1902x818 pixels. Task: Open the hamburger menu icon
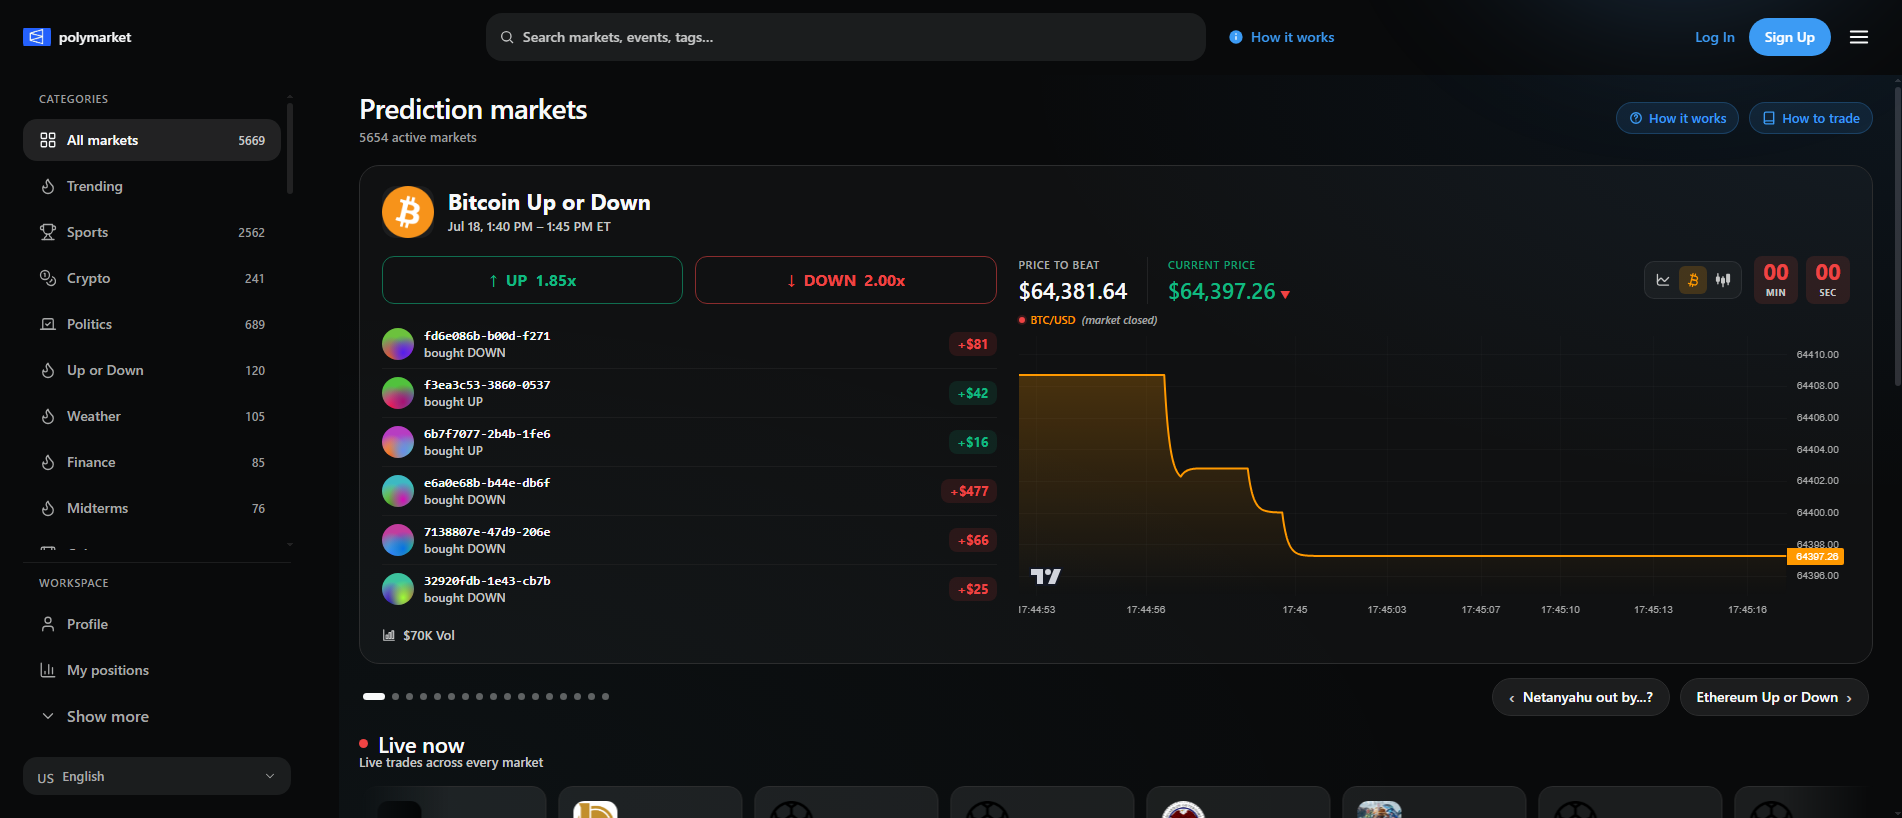coord(1859,37)
